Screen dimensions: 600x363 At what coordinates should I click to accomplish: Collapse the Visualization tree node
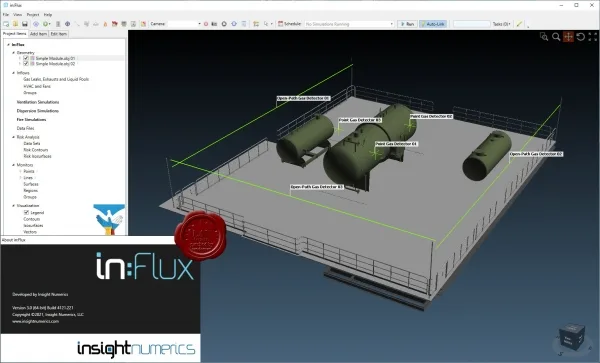[x=13, y=206]
